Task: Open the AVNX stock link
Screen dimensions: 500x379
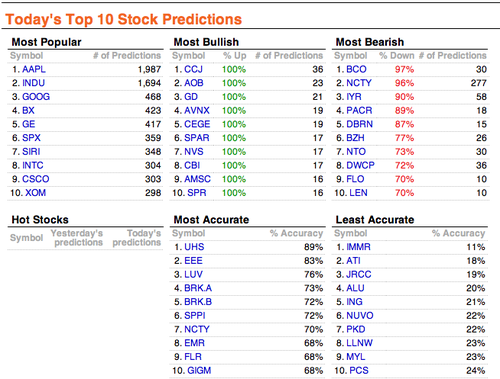Action: tap(197, 110)
